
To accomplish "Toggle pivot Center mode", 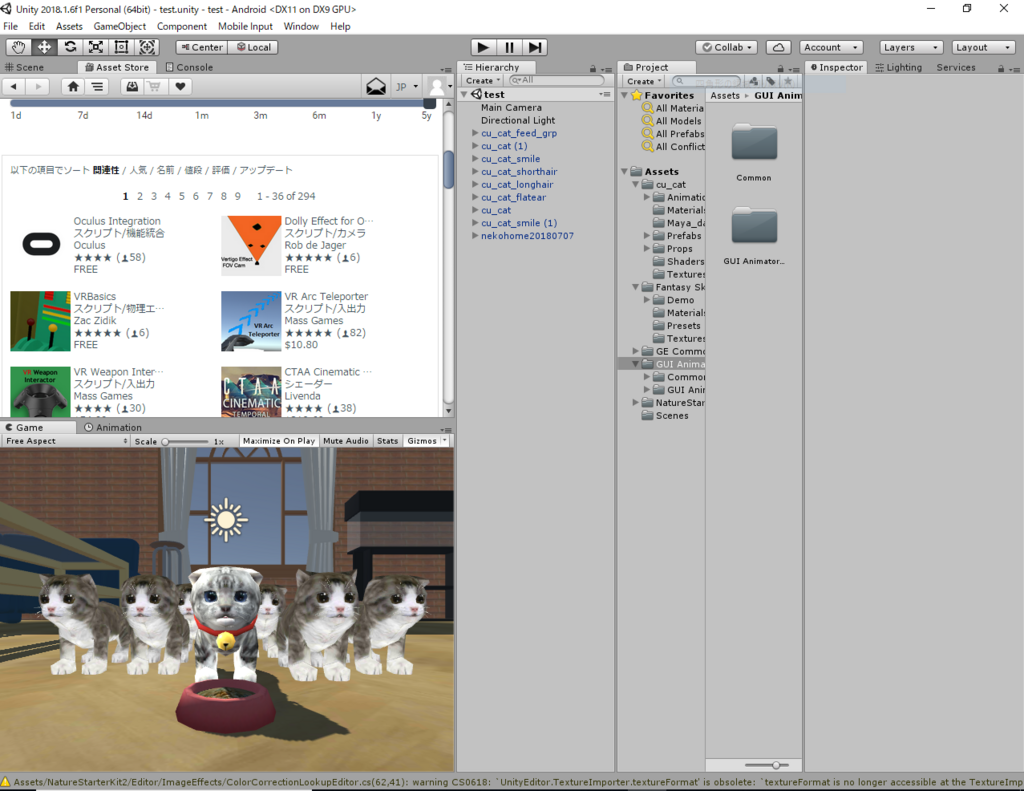I will (202, 47).
